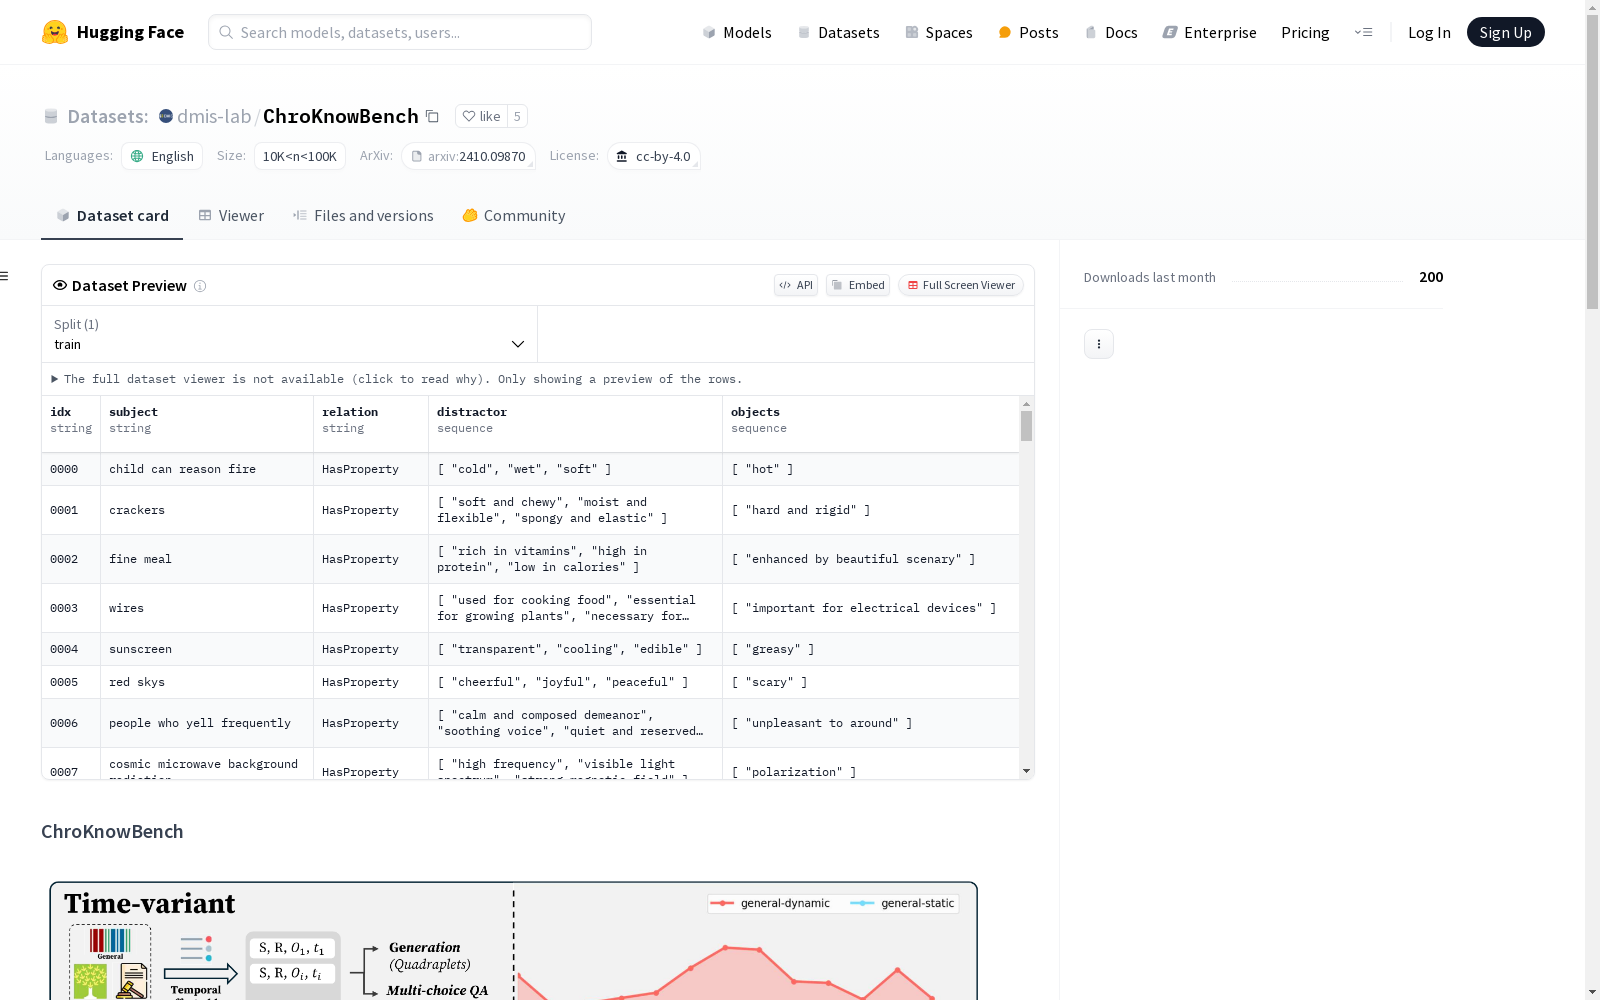Screen dimensions: 1600x1000
Task: Click the objects cell "hard and rigid"
Action: pyautogui.click(x=871, y=510)
